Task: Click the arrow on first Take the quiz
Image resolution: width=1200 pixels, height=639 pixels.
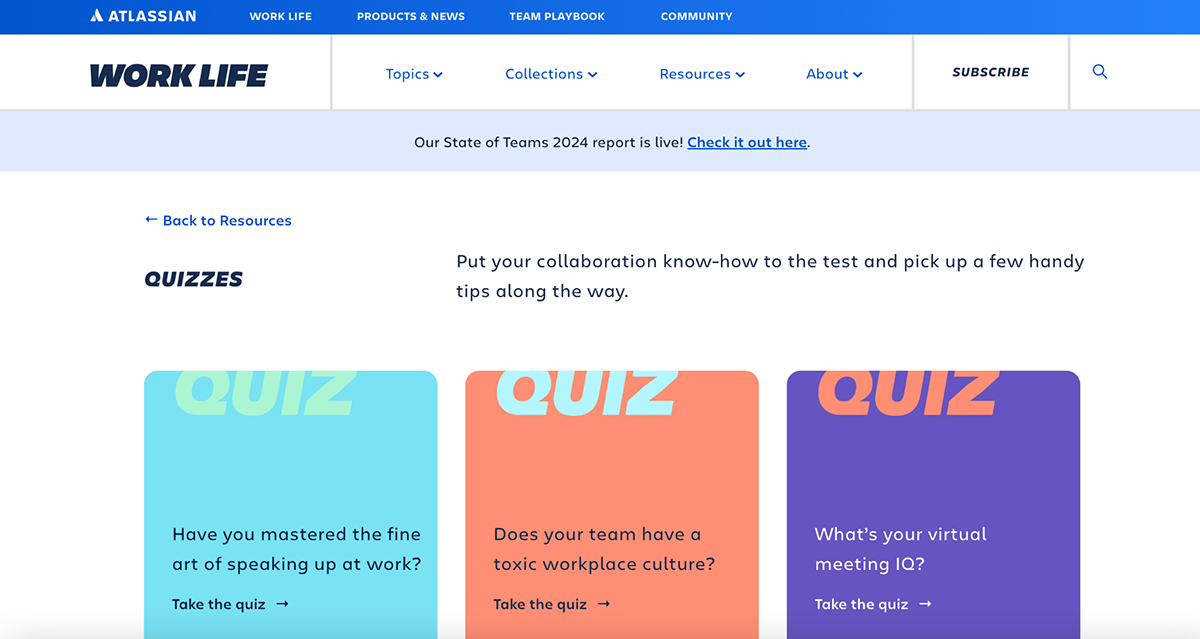Action: (x=283, y=604)
